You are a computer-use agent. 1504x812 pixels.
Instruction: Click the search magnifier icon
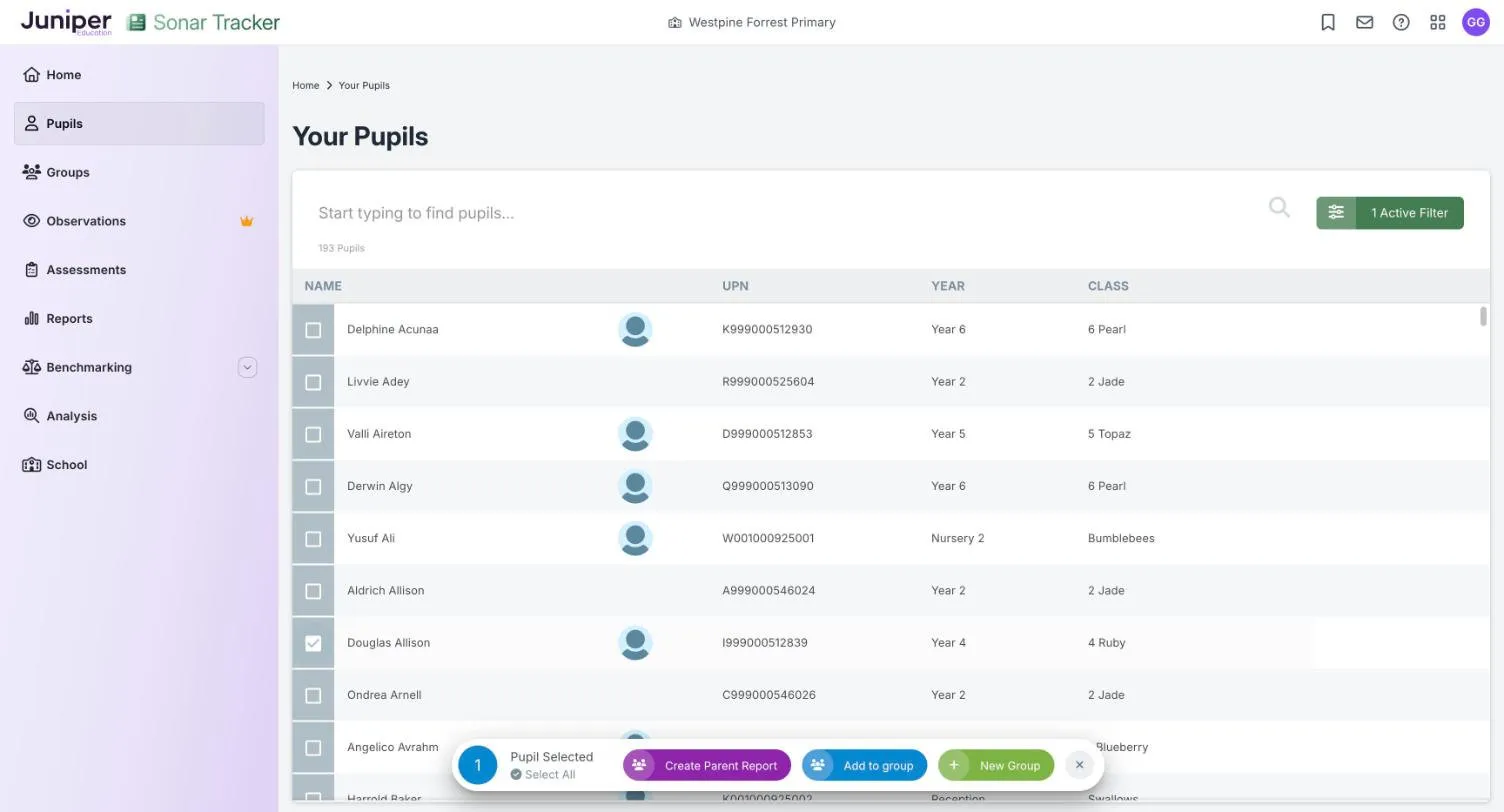pos(1279,208)
